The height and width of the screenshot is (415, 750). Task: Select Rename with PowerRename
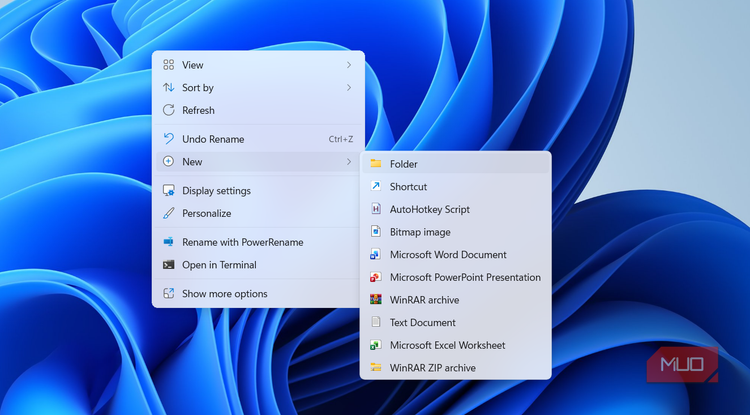click(x=258, y=242)
